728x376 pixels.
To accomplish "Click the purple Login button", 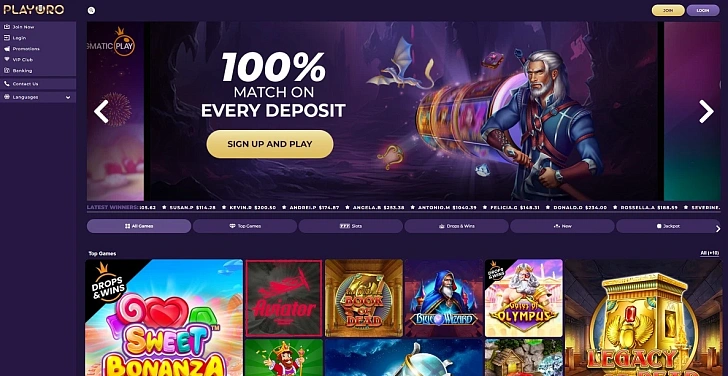I will coord(703,10).
